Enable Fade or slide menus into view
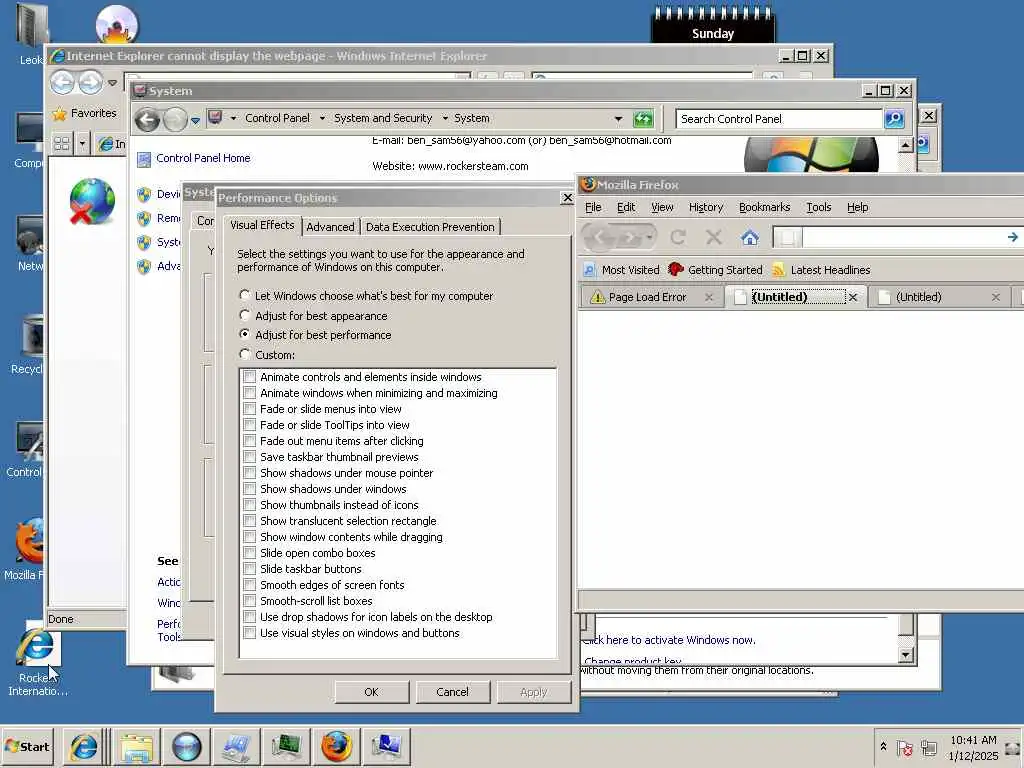 pos(249,409)
